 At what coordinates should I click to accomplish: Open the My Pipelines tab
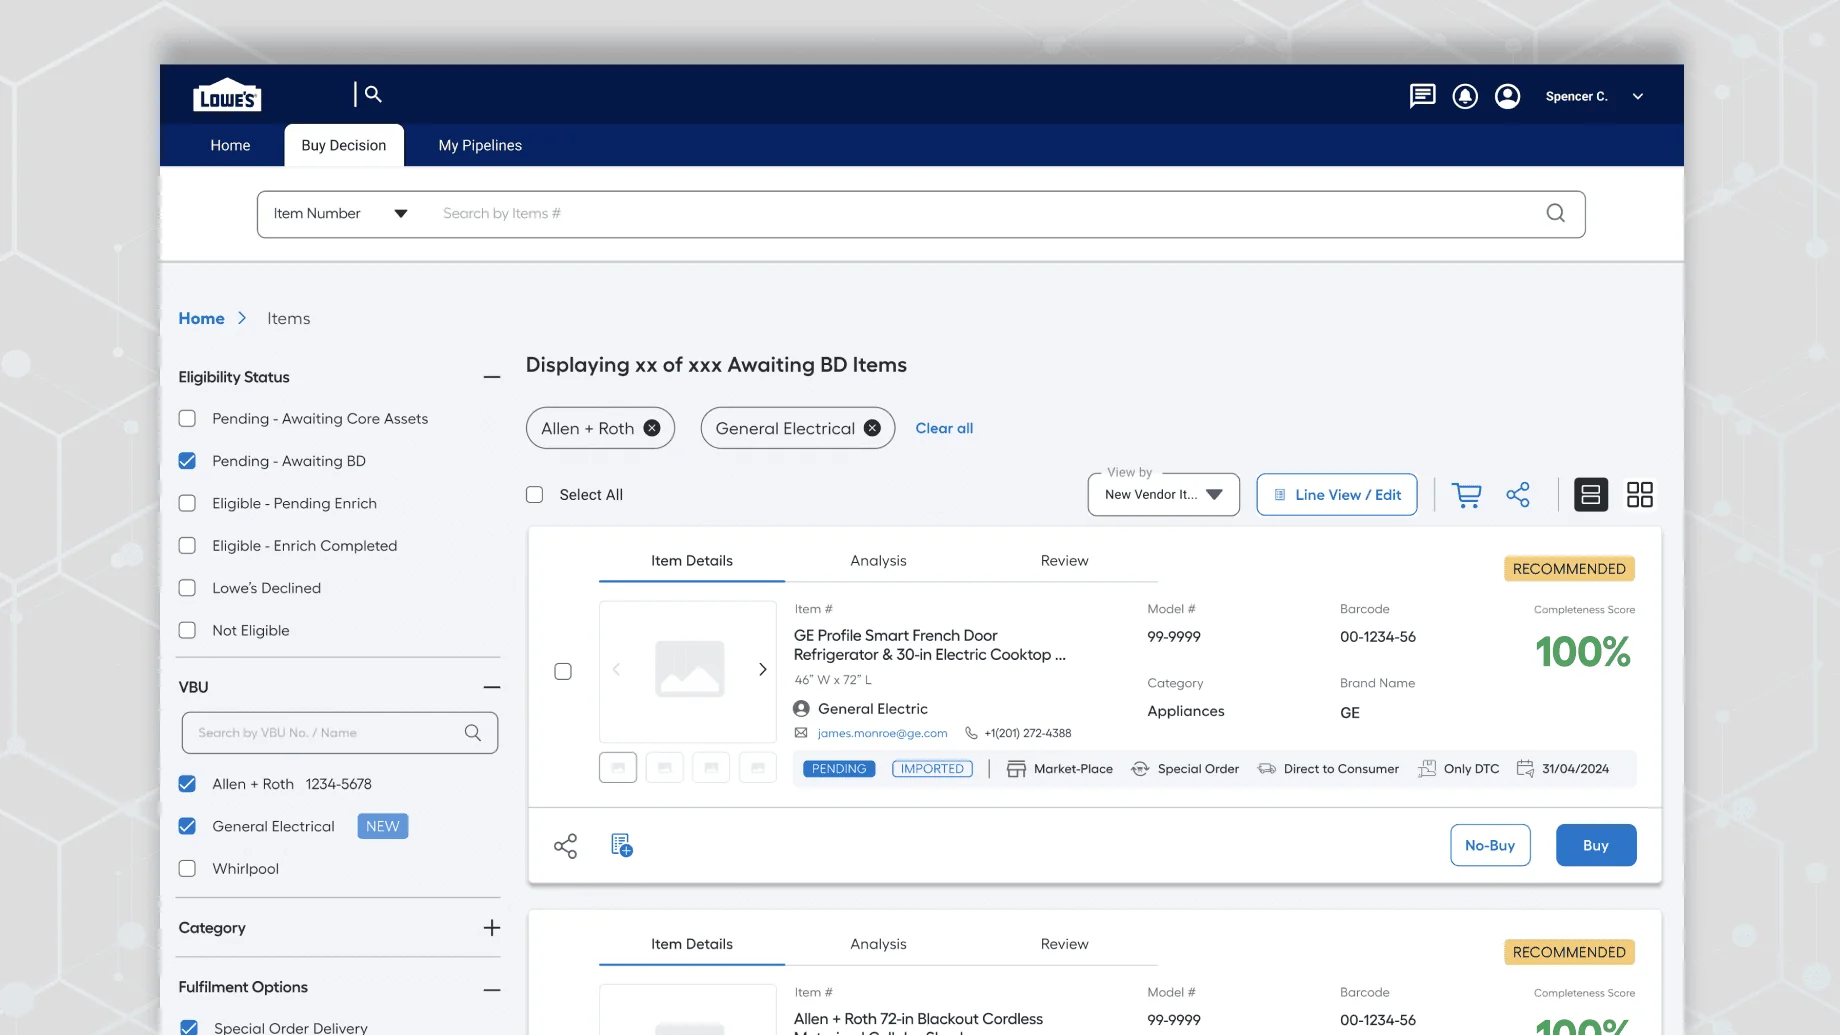pos(480,145)
